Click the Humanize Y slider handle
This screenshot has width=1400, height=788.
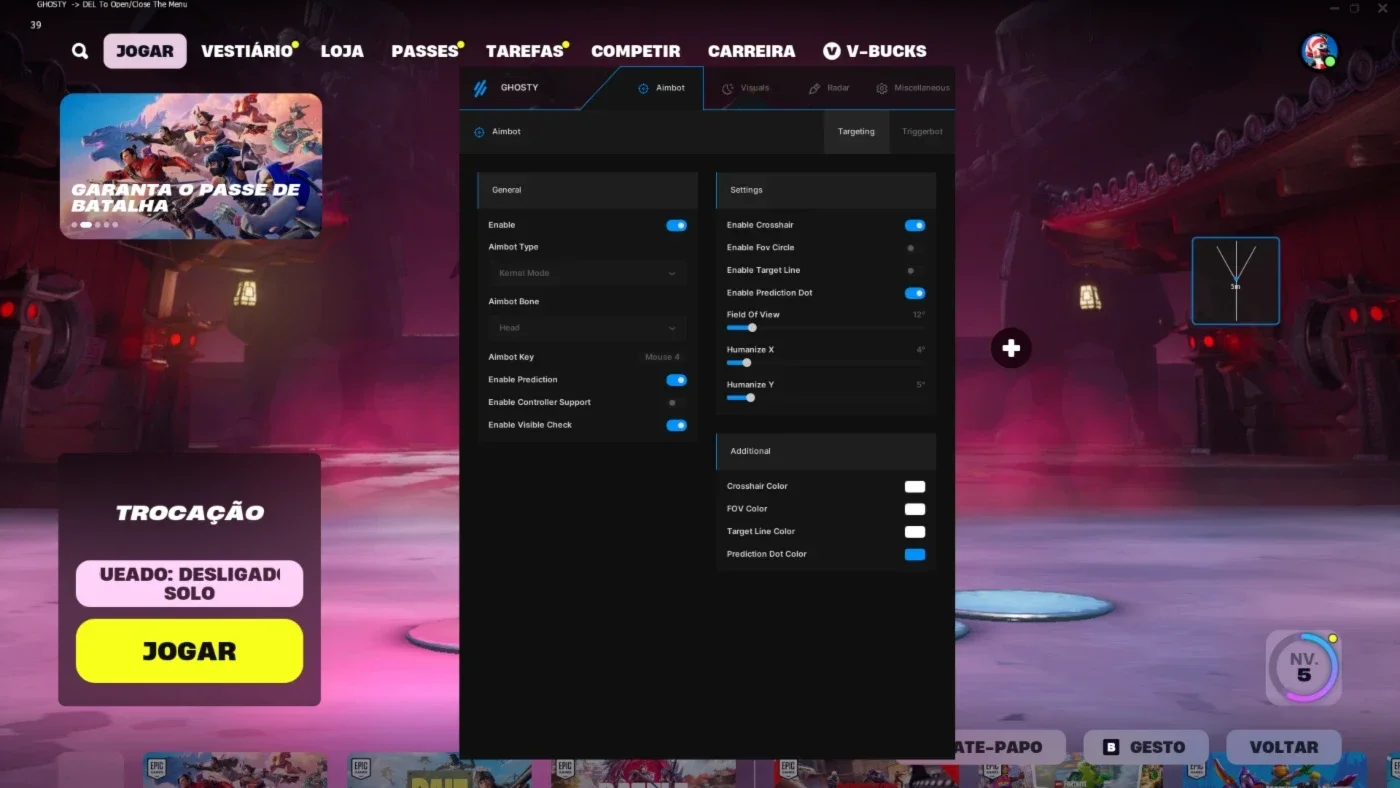tap(750, 398)
